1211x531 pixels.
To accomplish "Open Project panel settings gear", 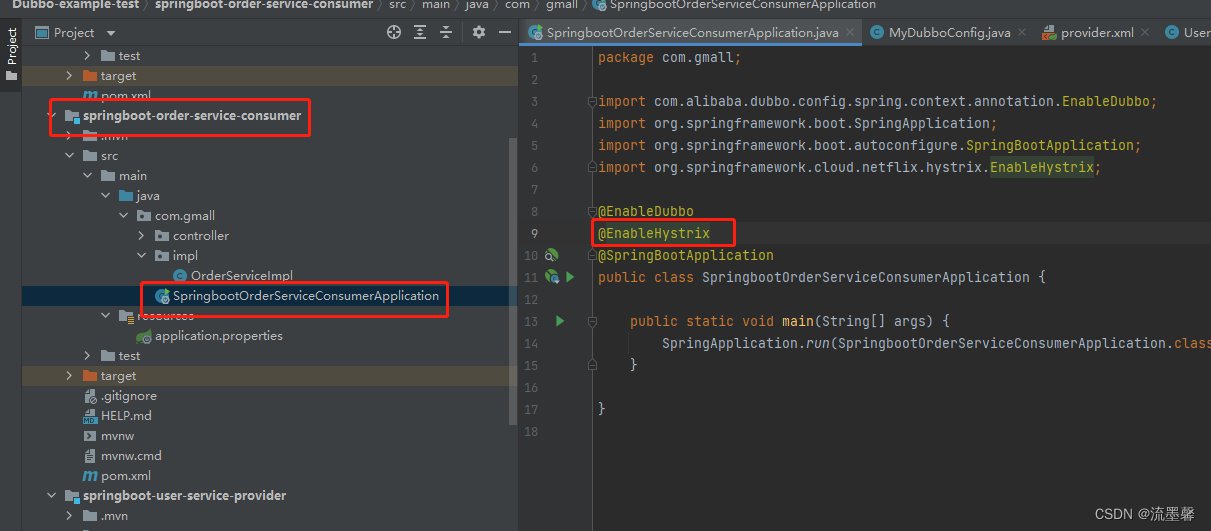I will tap(478, 32).
